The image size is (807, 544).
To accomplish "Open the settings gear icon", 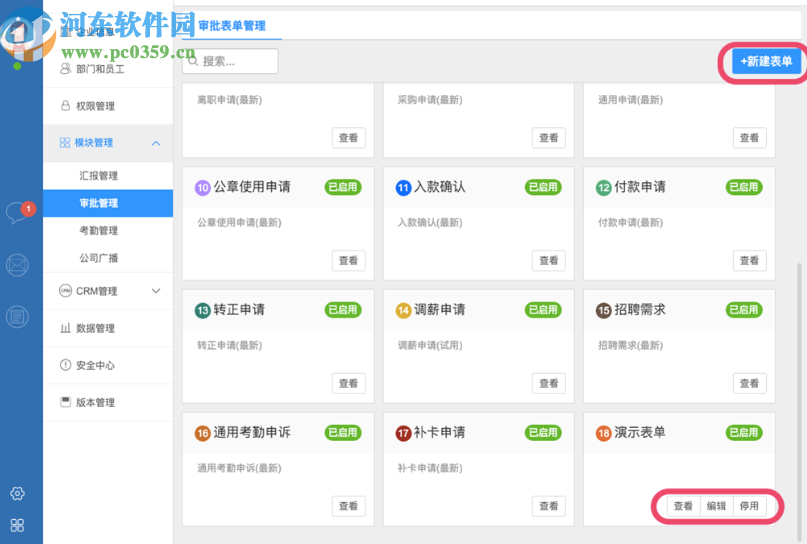I will [x=17, y=493].
